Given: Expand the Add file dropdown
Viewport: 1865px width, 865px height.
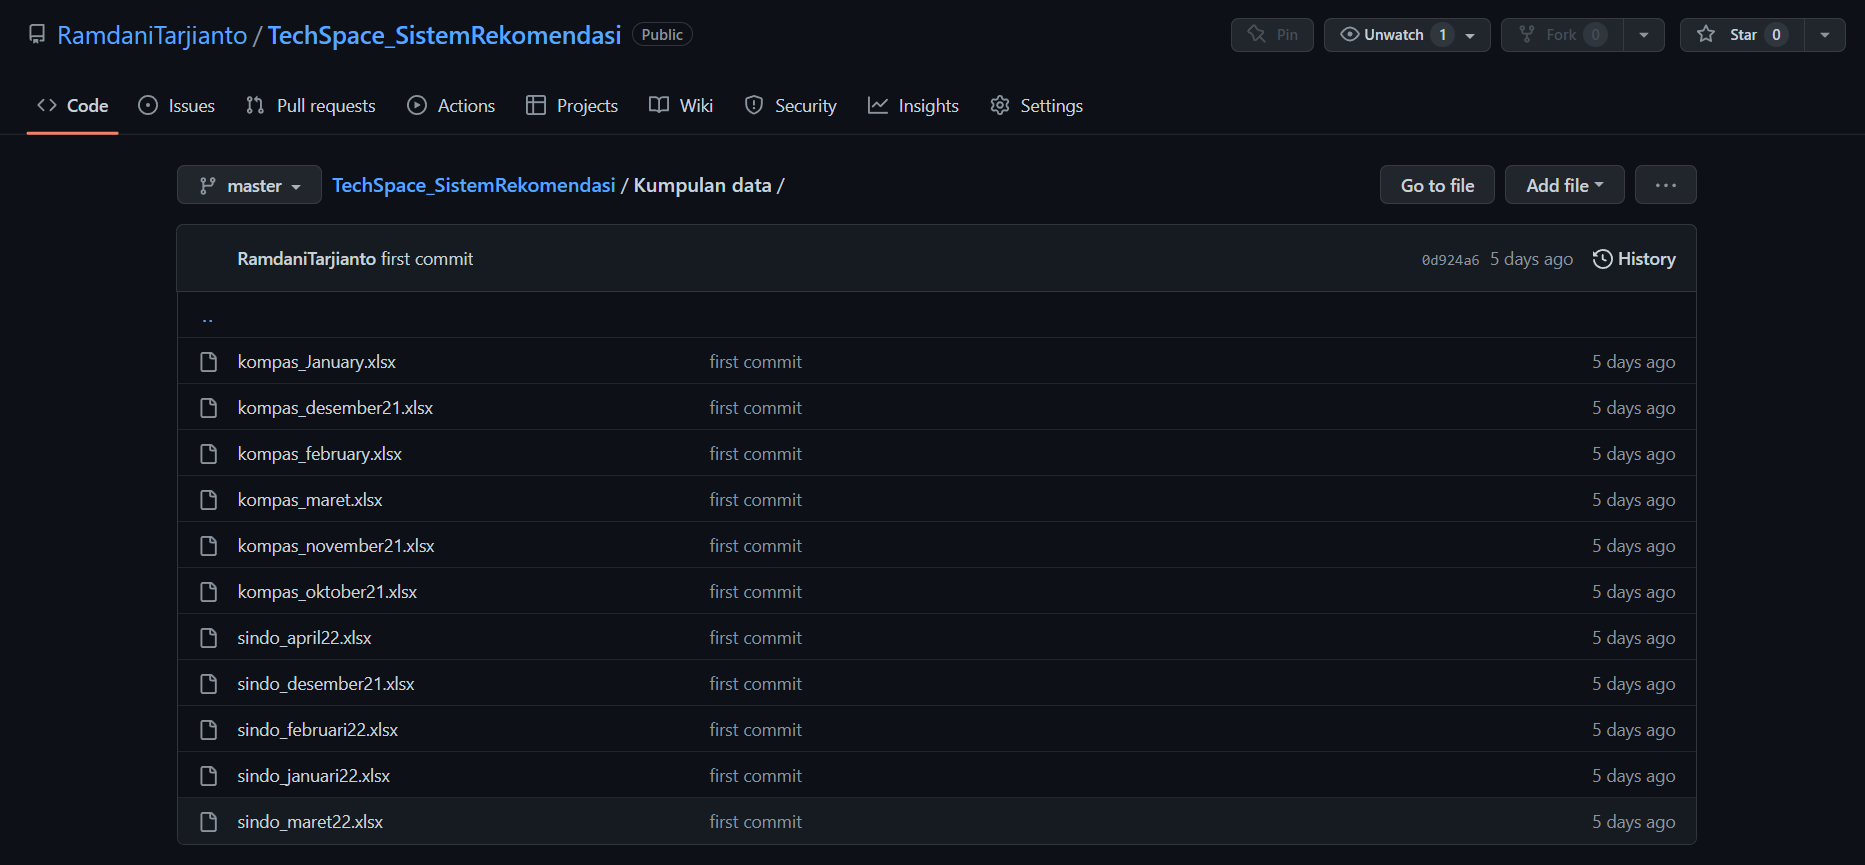Looking at the screenshot, I should click(1565, 185).
